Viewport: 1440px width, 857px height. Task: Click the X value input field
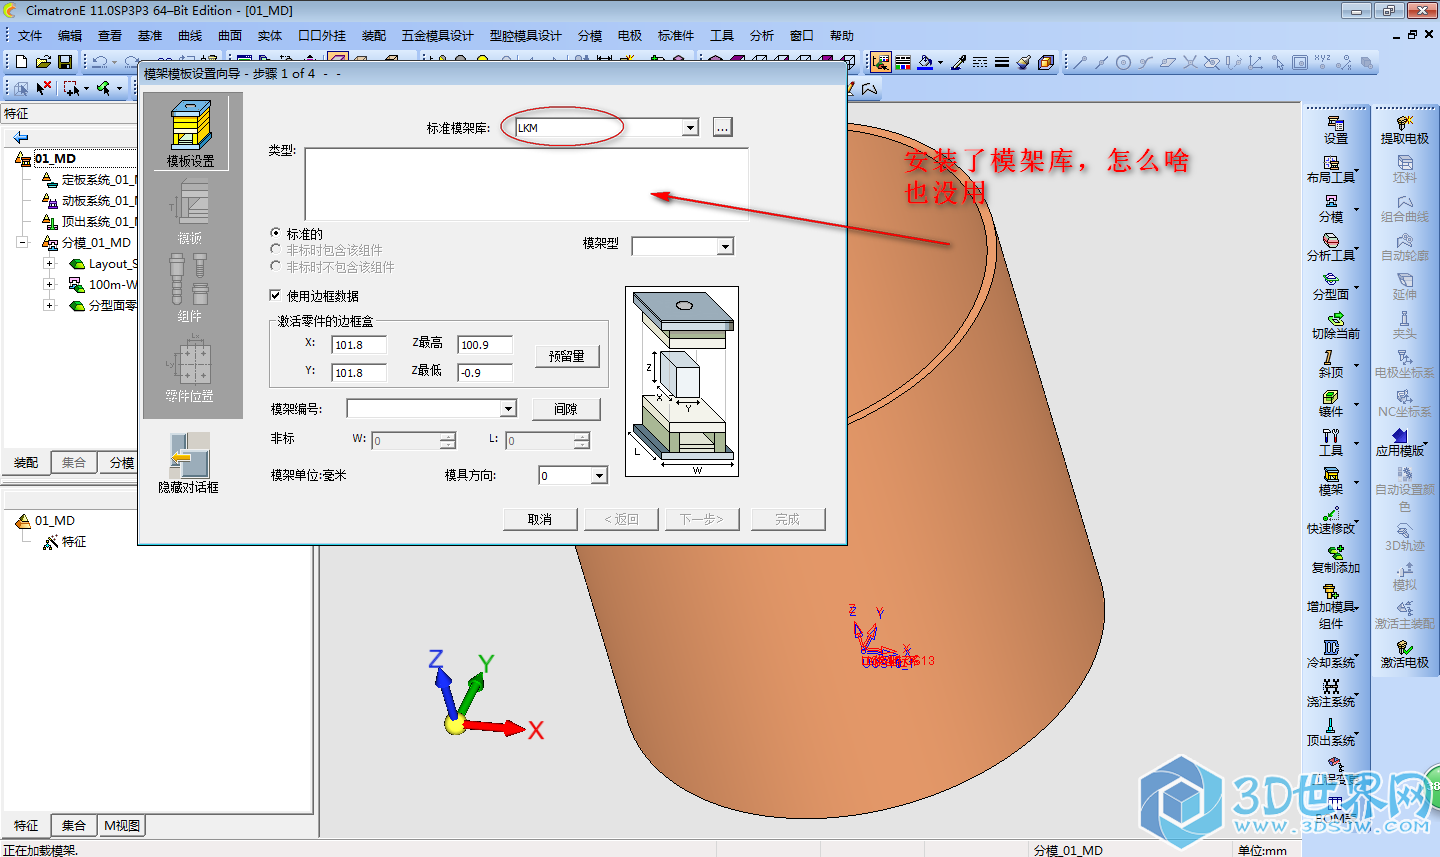pos(358,345)
